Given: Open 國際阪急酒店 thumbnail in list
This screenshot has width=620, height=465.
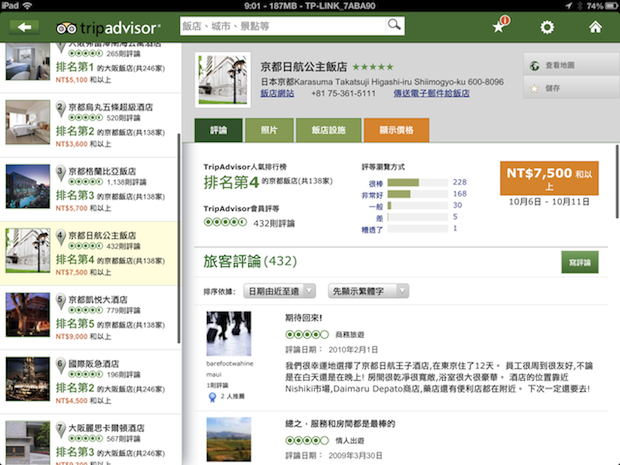Looking at the screenshot, I should [28, 379].
